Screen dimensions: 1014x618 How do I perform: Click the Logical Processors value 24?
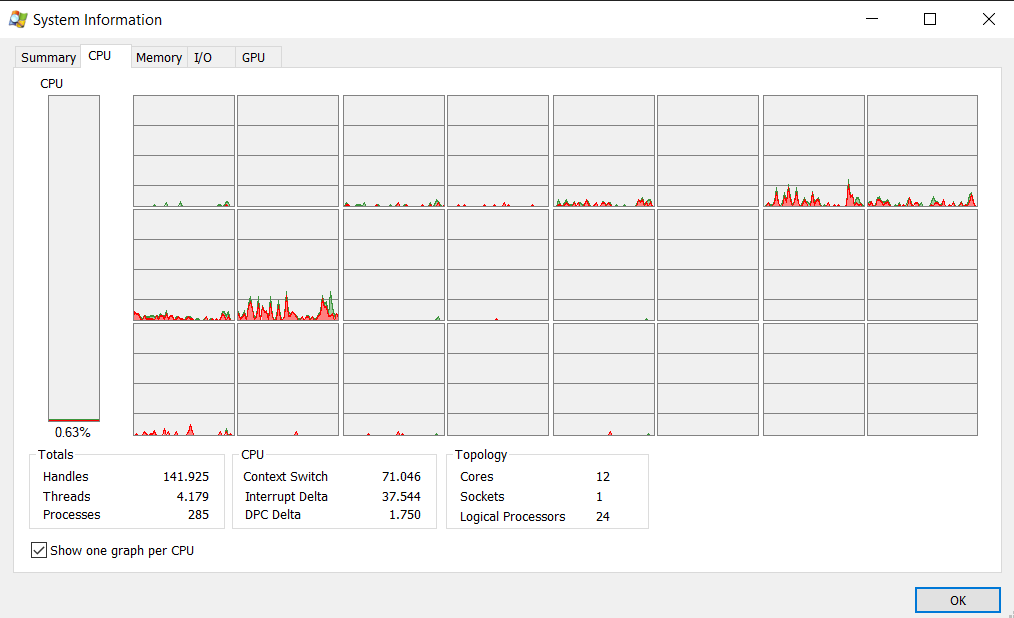[603, 517]
